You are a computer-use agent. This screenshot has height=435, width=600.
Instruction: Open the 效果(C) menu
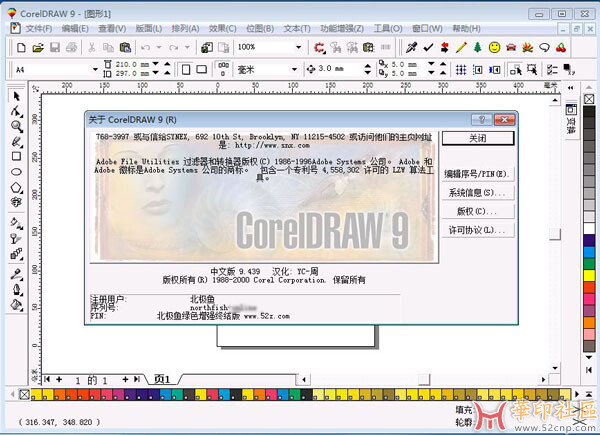point(222,29)
